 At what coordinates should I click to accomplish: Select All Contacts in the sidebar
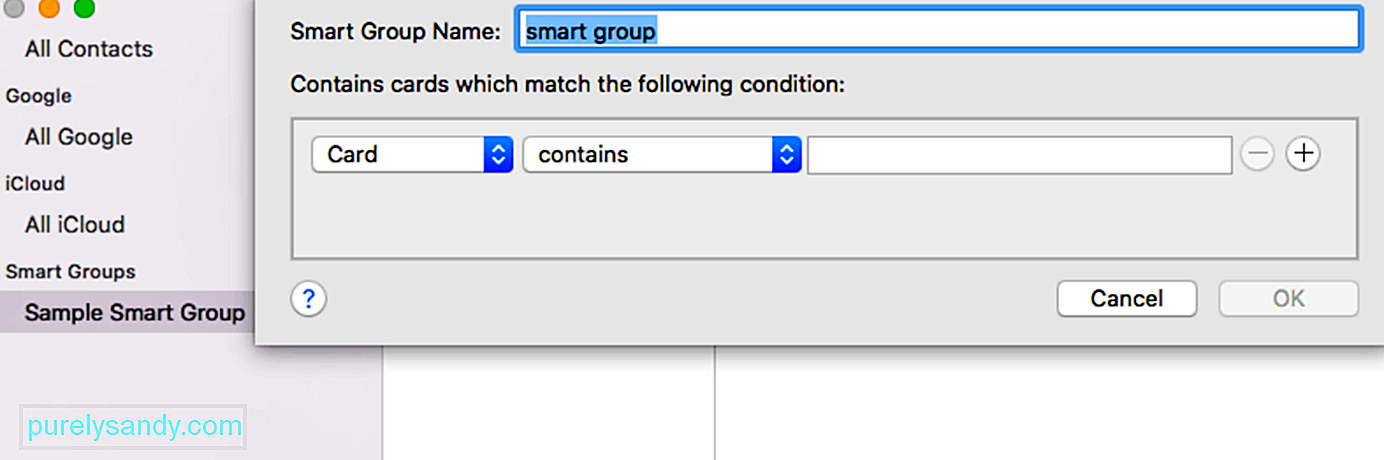[89, 49]
